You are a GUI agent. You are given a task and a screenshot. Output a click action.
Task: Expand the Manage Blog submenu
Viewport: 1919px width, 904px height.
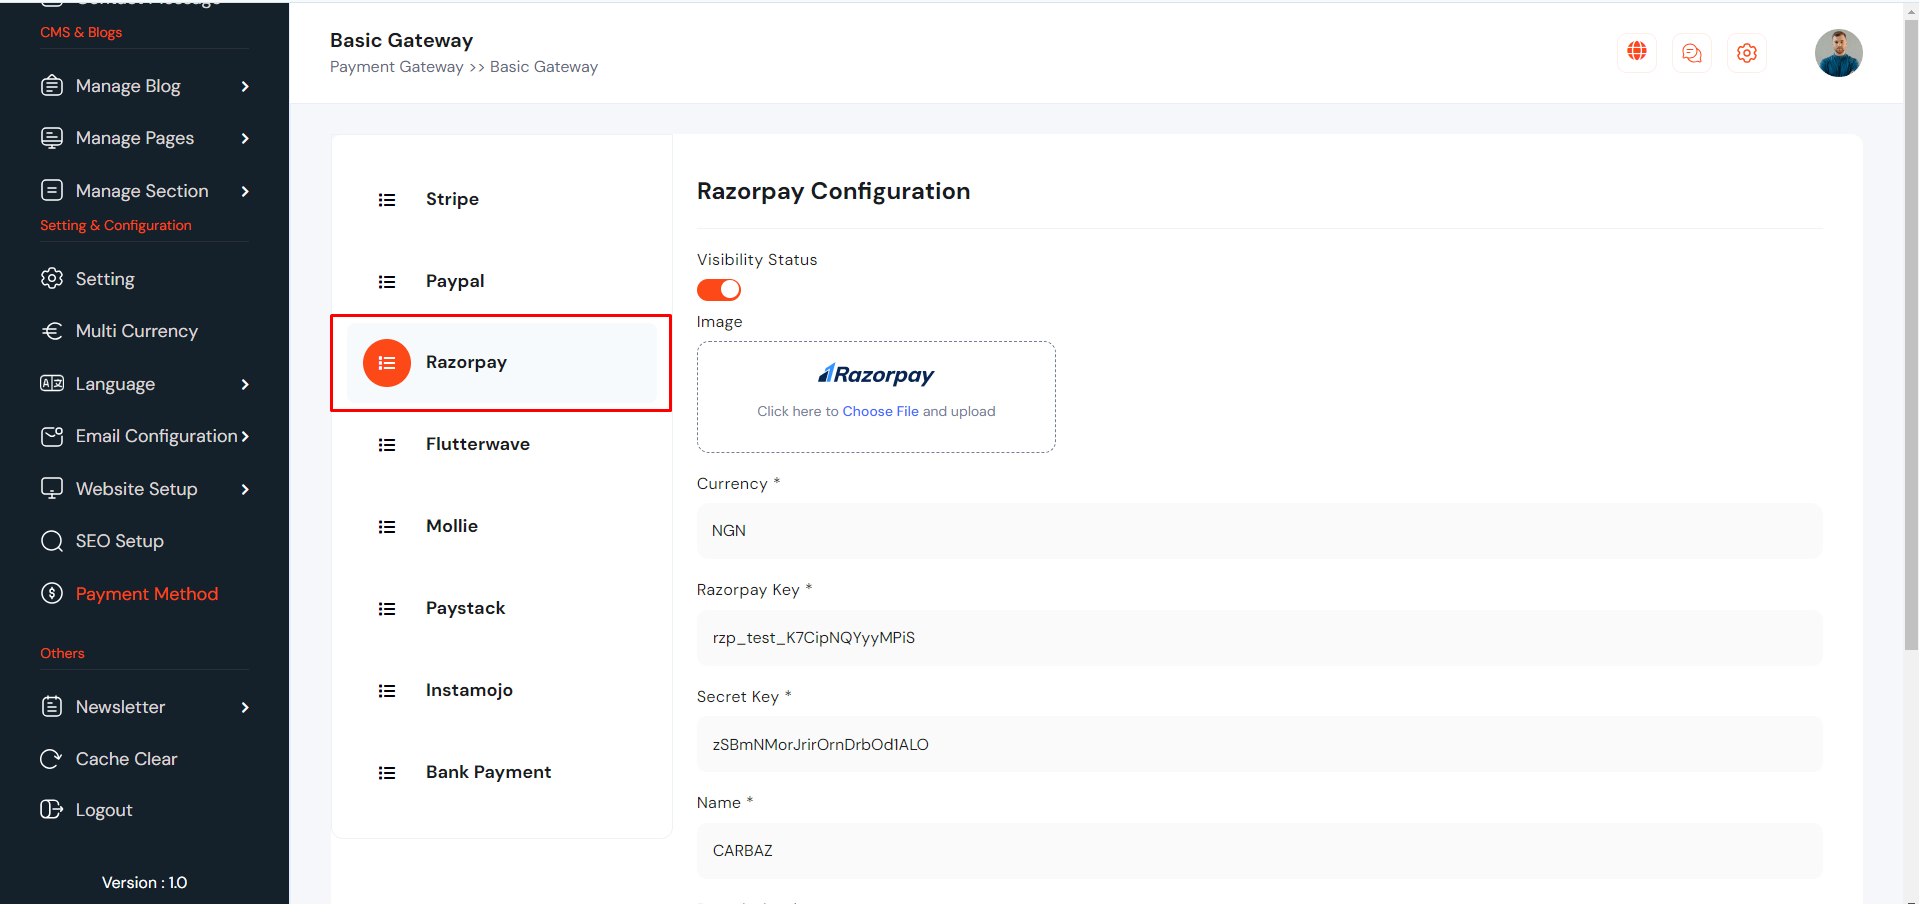[245, 87]
